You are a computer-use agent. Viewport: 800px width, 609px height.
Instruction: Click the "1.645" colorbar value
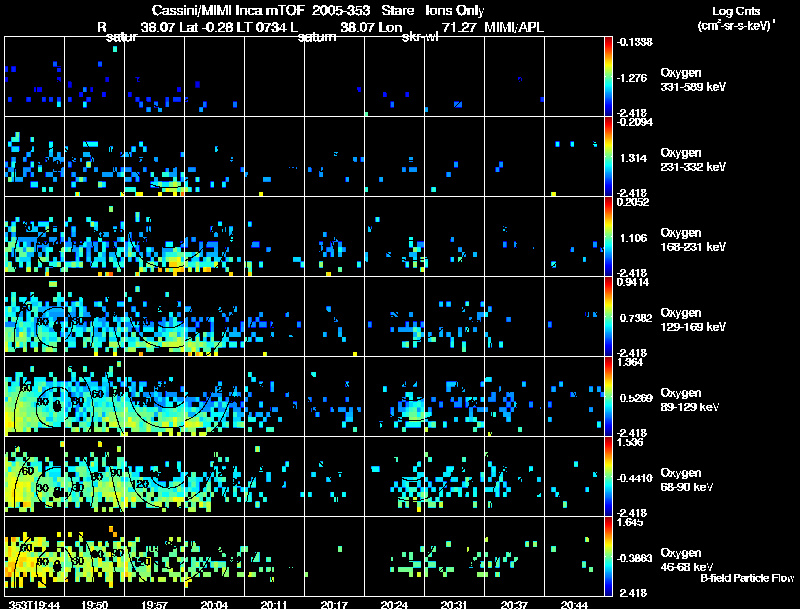pyautogui.click(x=630, y=522)
